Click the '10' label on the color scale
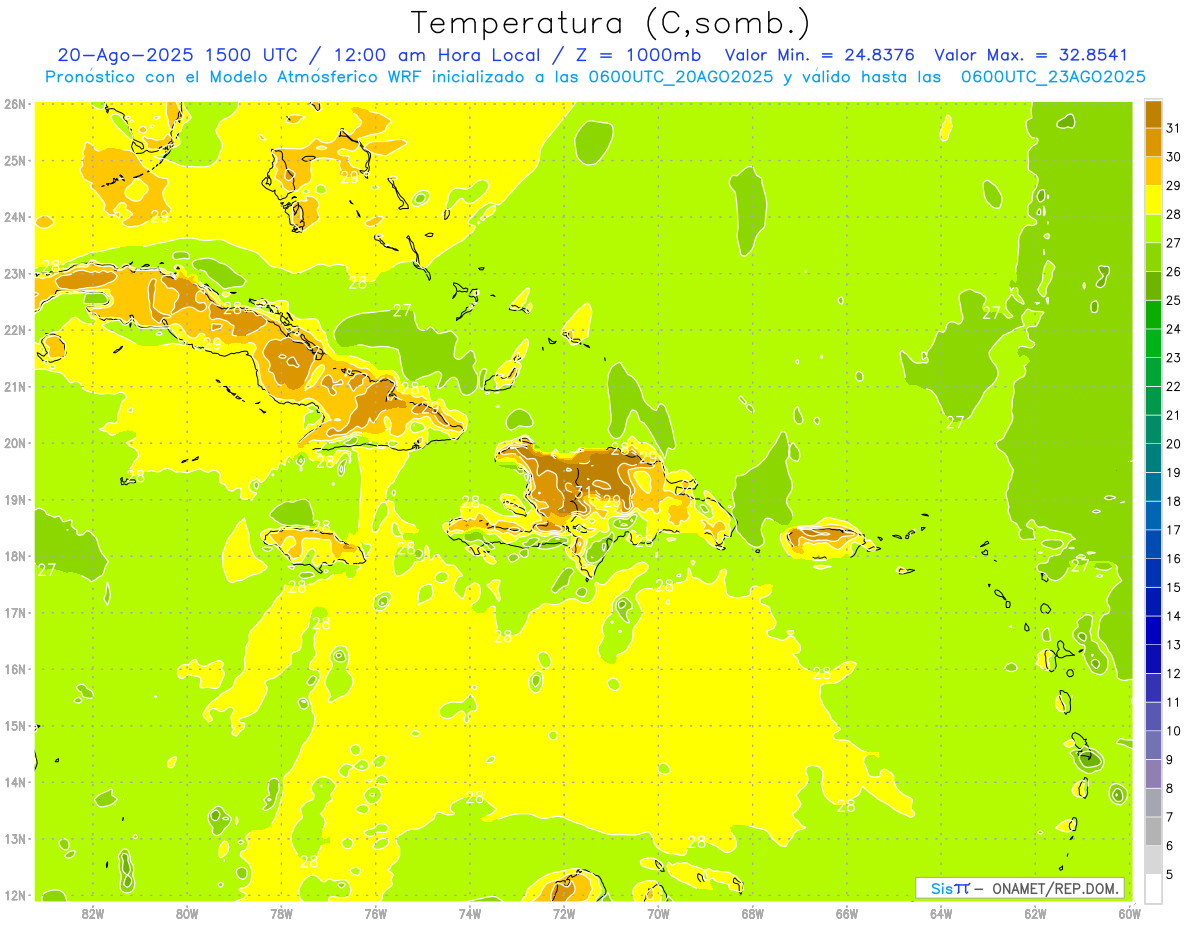 click(1173, 731)
